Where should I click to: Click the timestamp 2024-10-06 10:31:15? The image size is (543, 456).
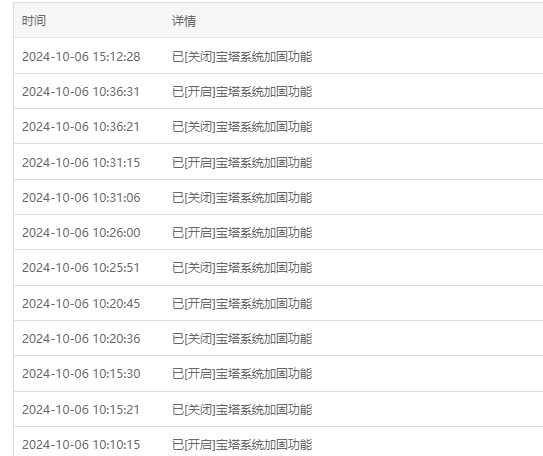(x=81, y=162)
